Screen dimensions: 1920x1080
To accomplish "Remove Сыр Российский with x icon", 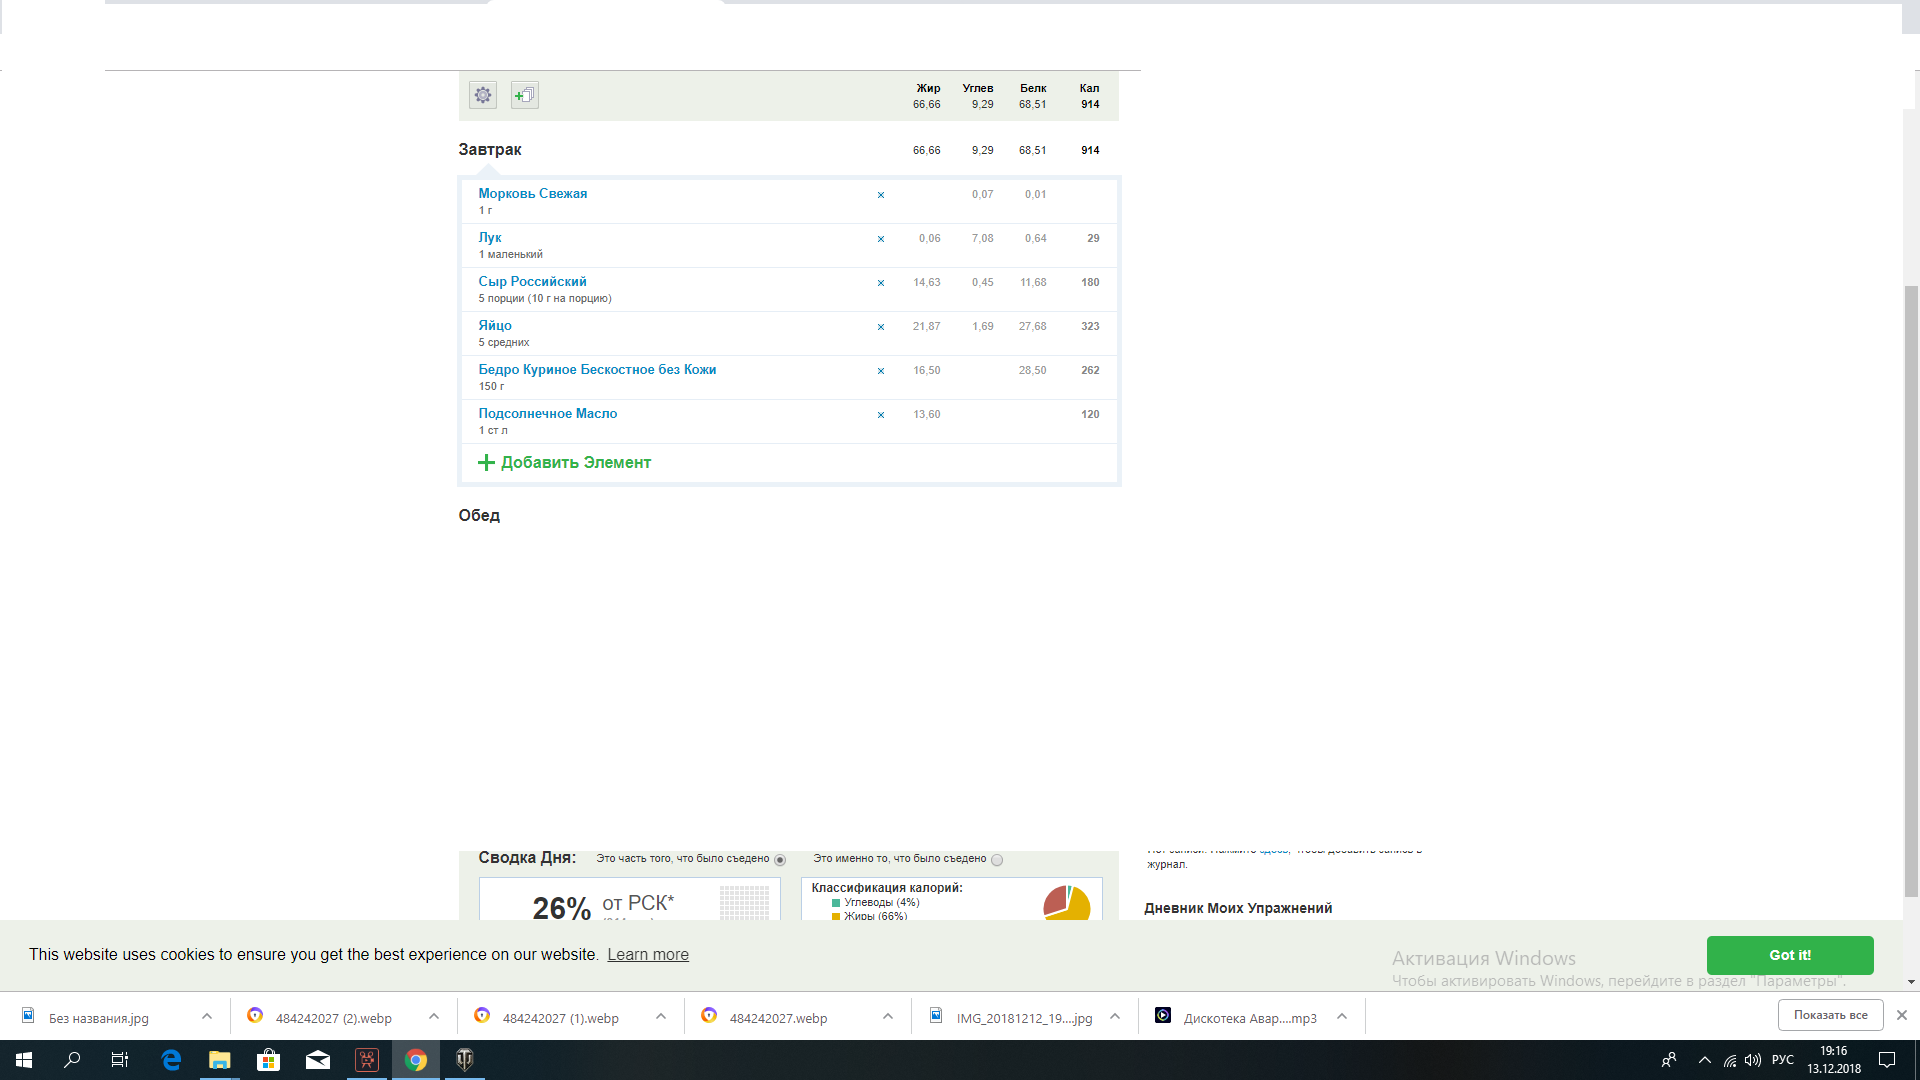I will tap(881, 283).
